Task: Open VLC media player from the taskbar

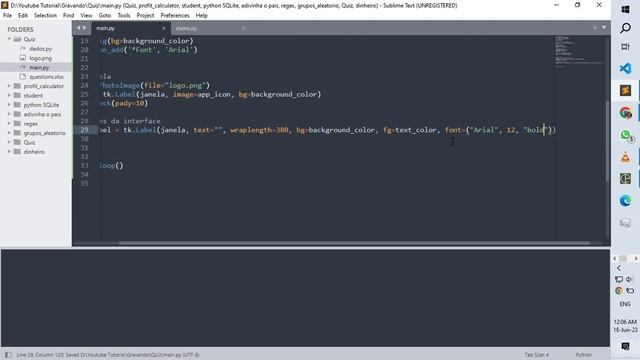Action: (625, 157)
